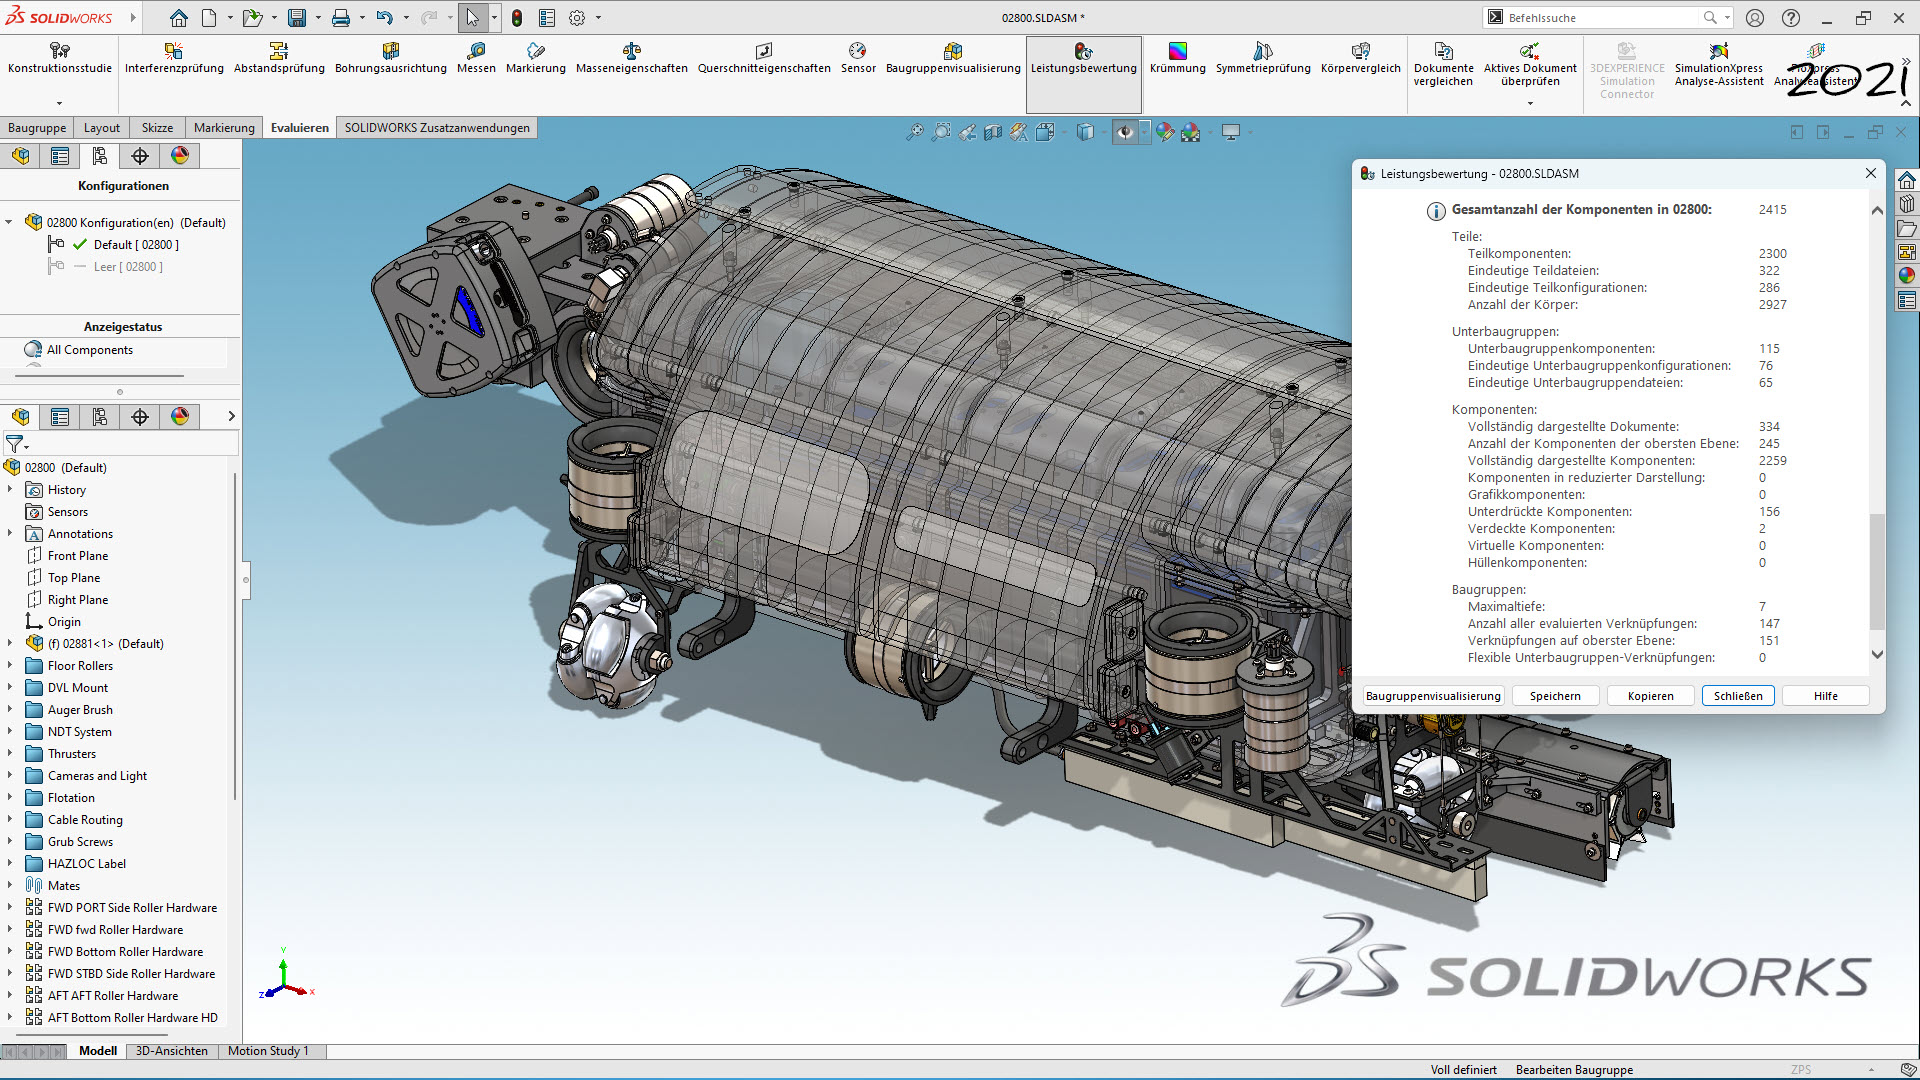1920x1080 pixels.
Task: Open Dokumente vergleichen tool
Action: [1443, 65]
